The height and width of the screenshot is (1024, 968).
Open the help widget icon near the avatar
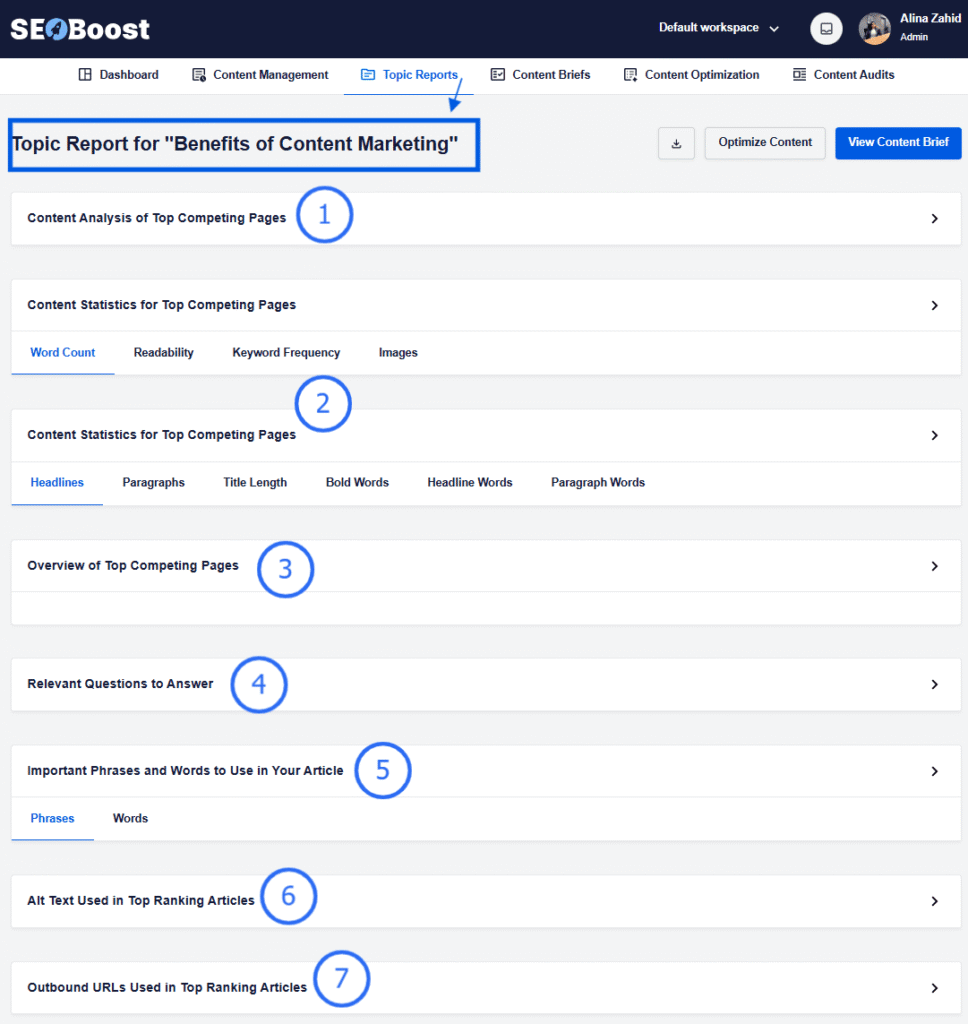coord(826,28)
